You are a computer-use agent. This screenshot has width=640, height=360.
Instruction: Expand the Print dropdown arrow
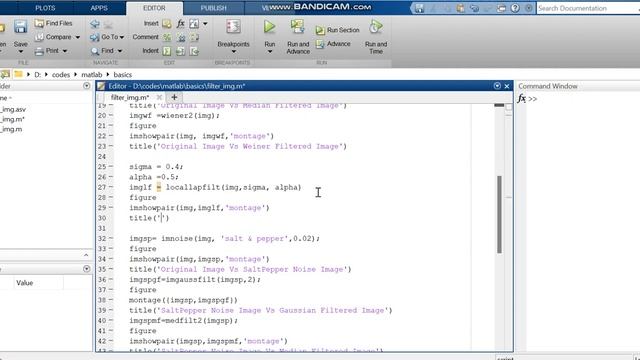pyautogui.click(x=64, y=51)
